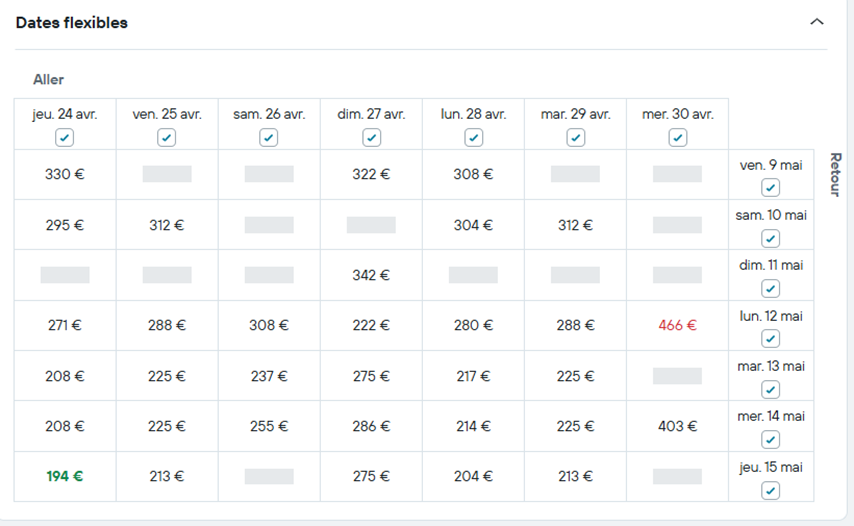
Task: Toggle the mar. 13 mai return checkbox
Action: click(770, 389)
